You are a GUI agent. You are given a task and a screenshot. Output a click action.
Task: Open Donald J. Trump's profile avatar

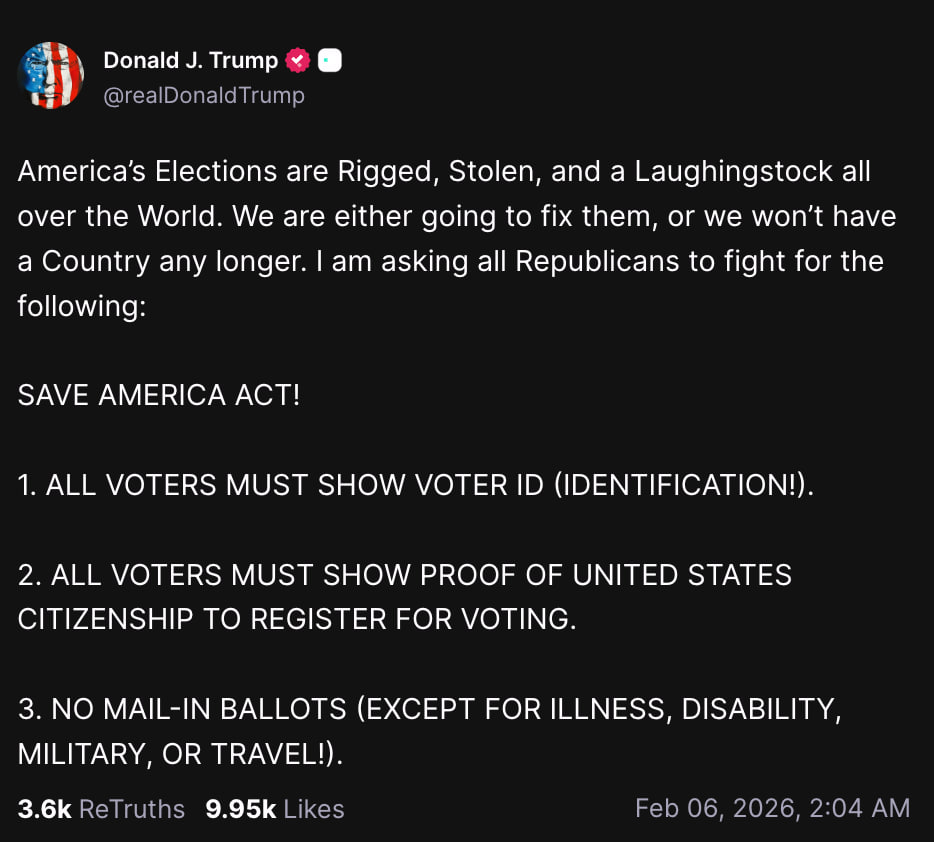[x=51, y=76]
